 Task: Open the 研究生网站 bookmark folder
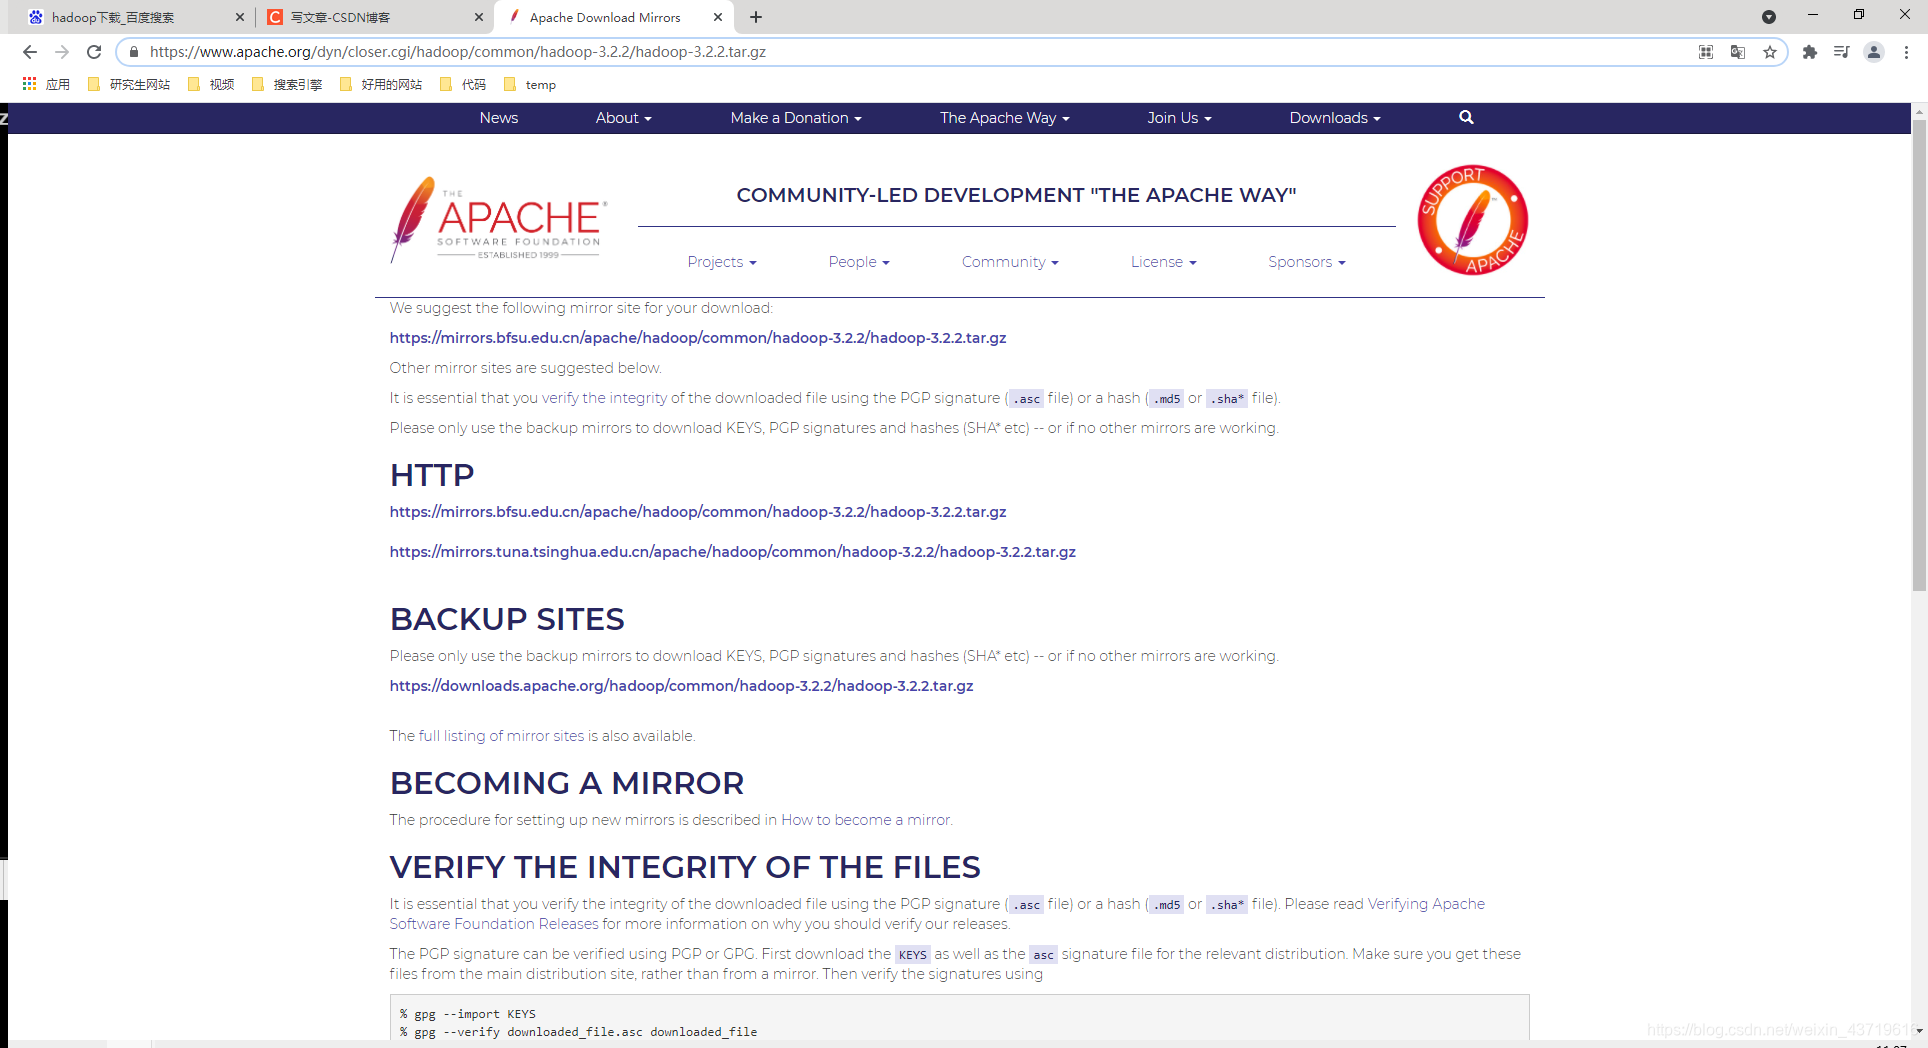(x=129, y=84)
